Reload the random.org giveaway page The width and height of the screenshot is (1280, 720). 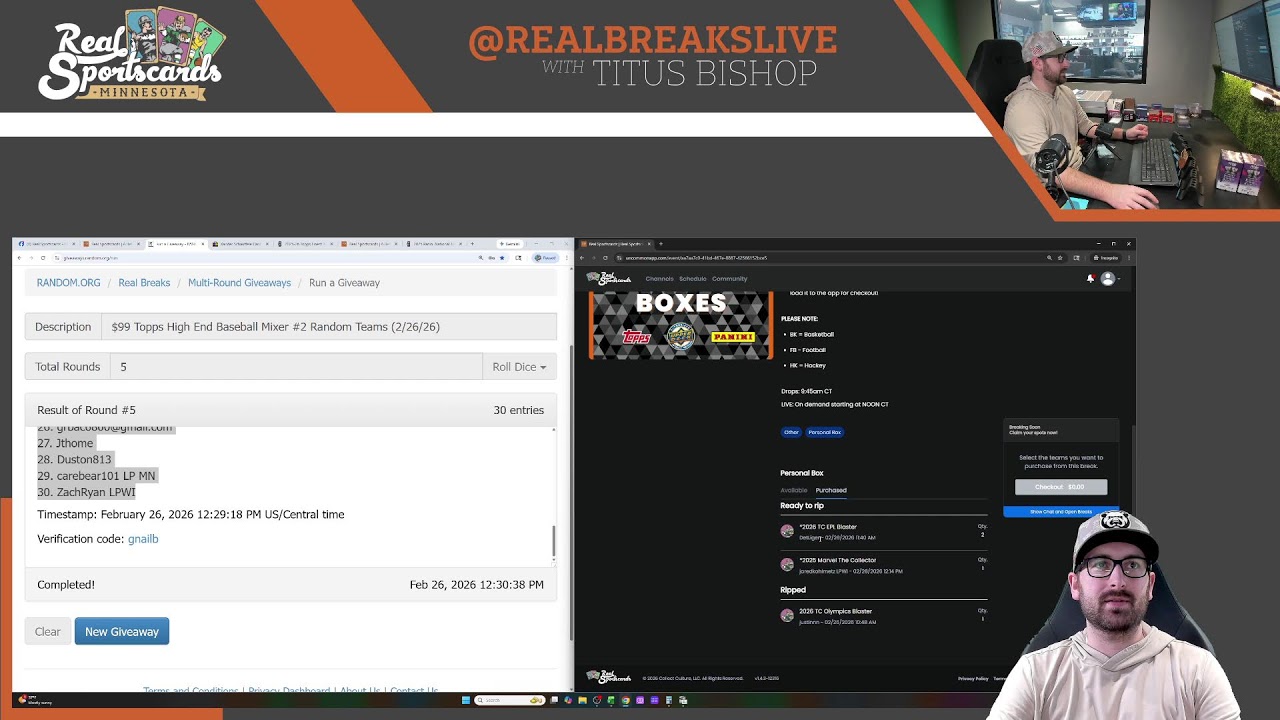pos(43,258)
